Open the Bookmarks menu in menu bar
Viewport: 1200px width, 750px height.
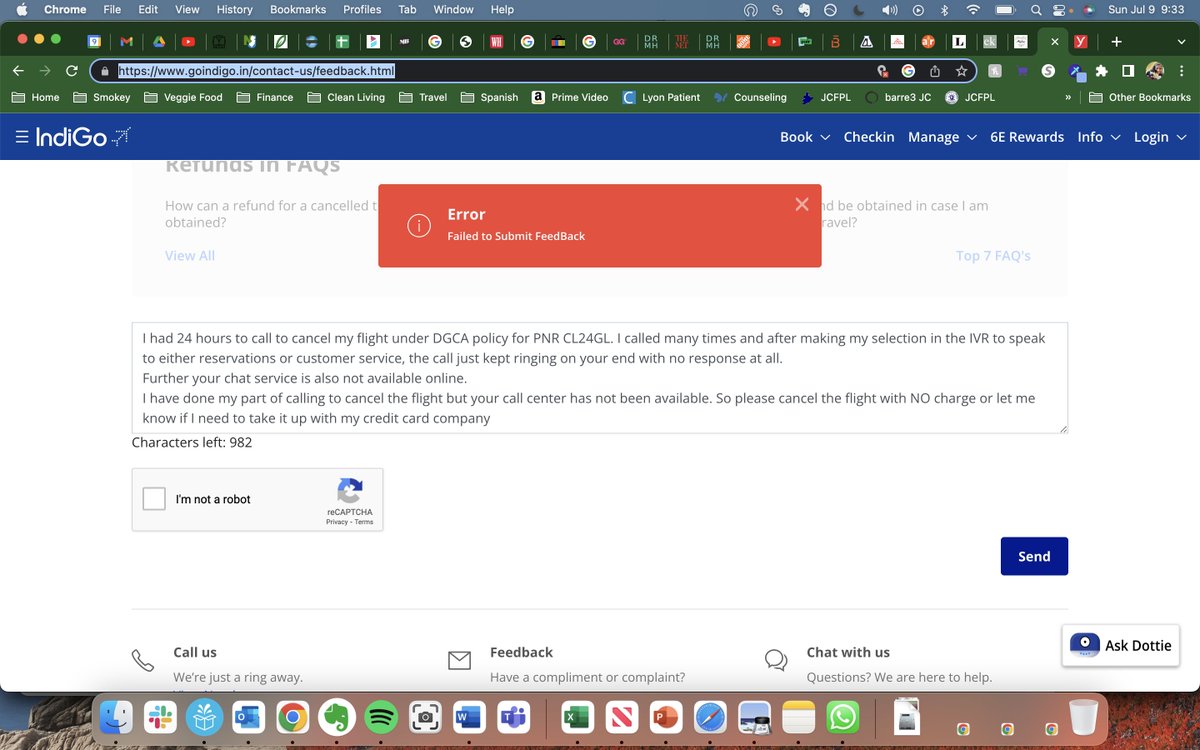coord(298,10)
